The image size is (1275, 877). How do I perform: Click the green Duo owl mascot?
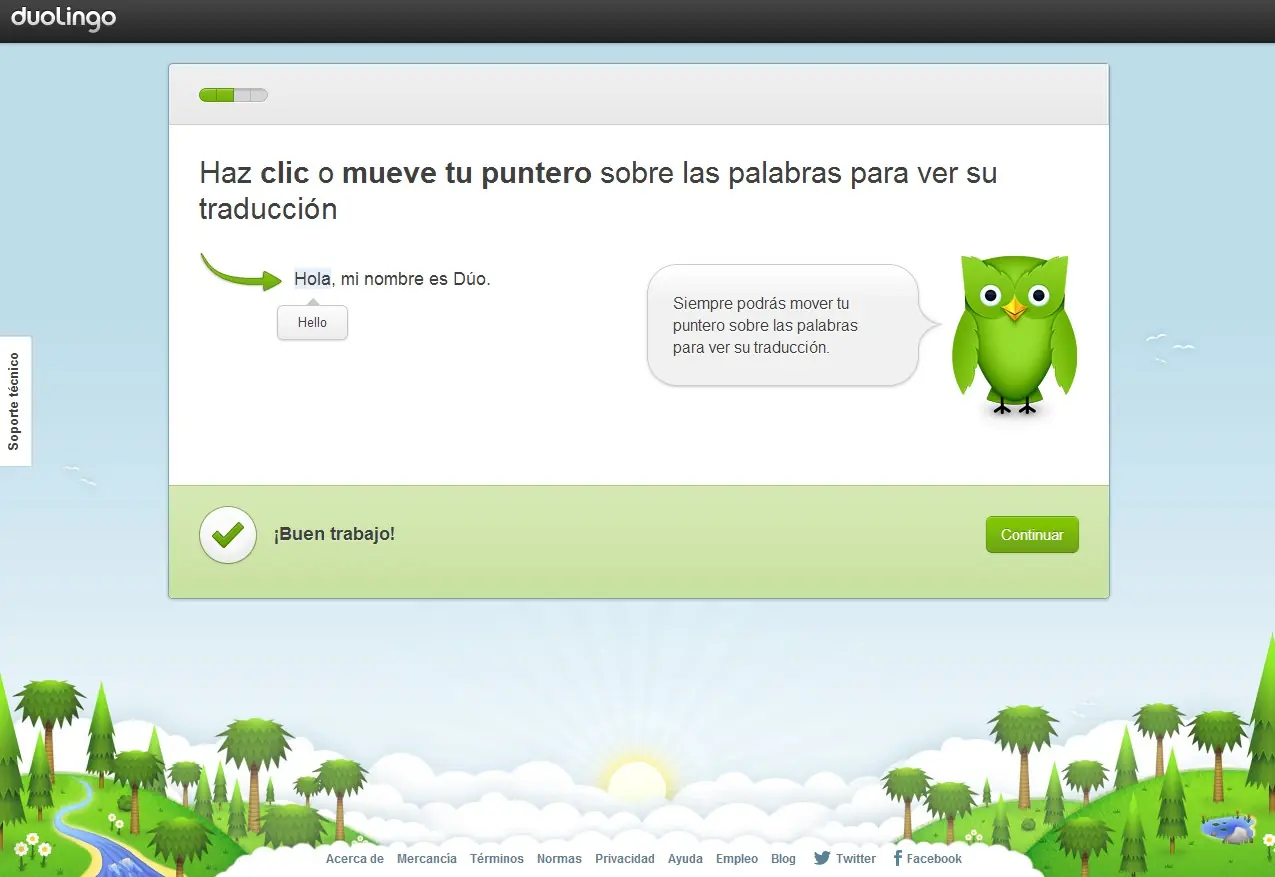(x=1014, y=334)
